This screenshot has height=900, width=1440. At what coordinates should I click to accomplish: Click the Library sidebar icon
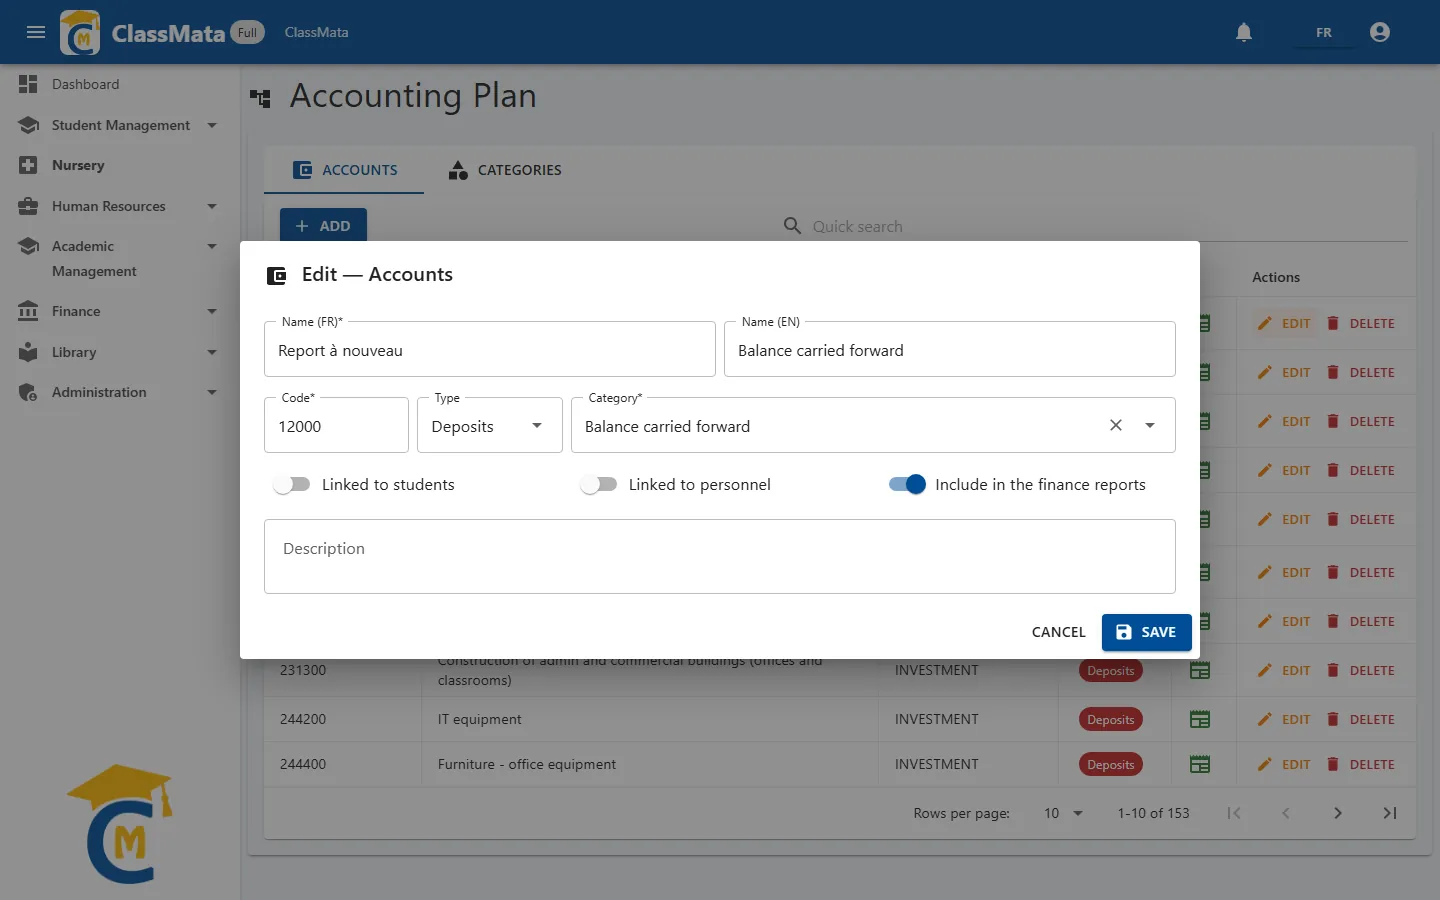coord(28,352)
